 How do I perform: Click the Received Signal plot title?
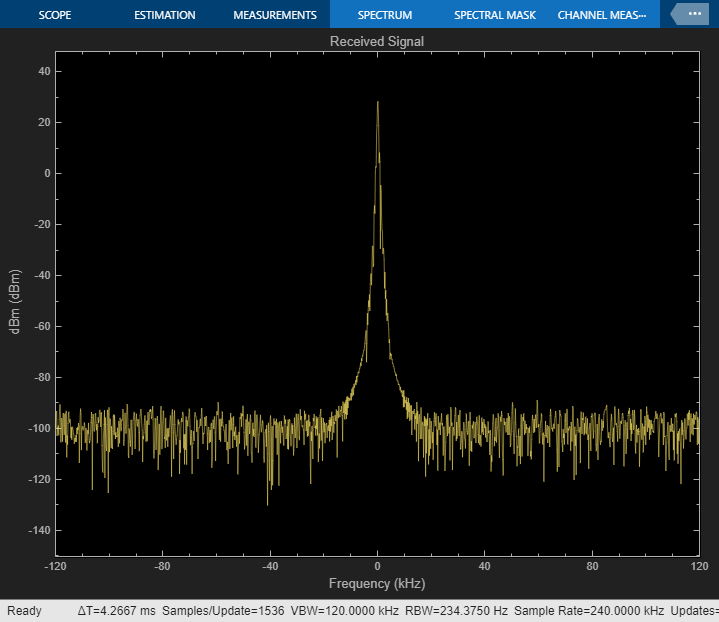(x=377, y=42)
